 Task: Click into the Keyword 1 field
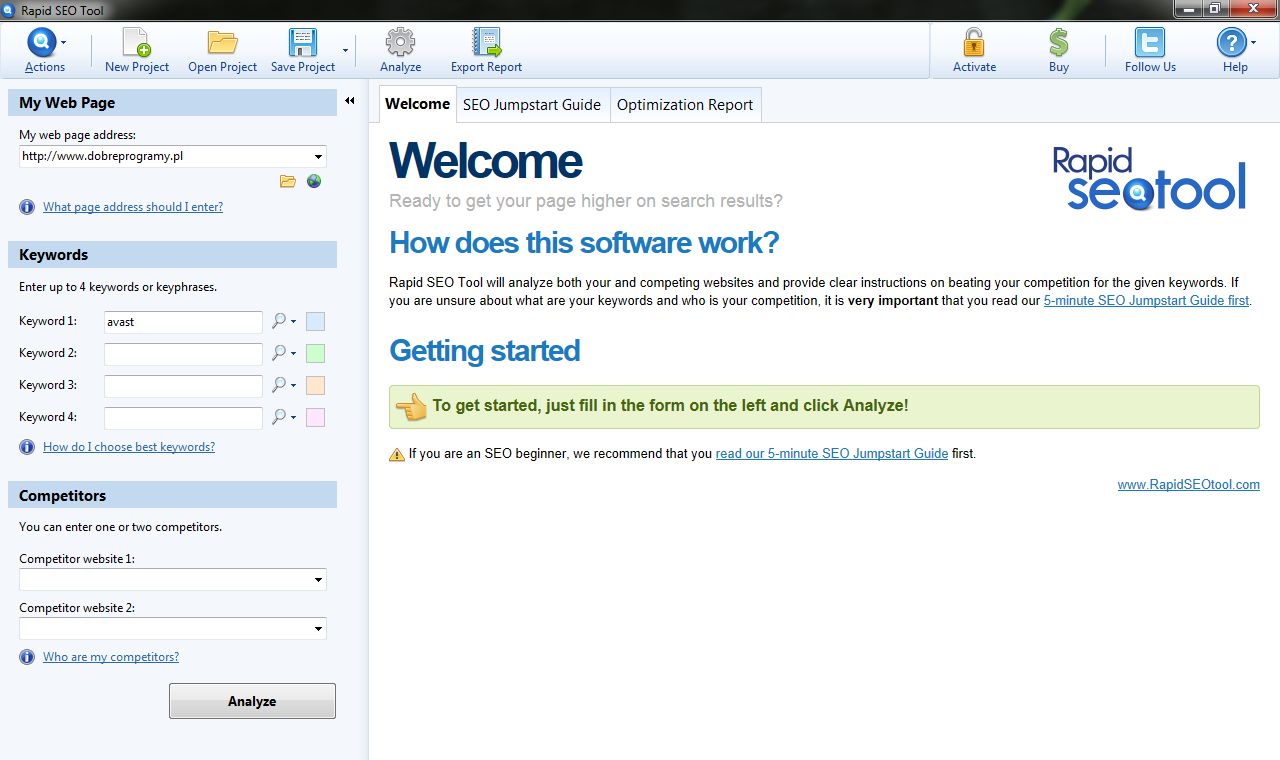(x=183, y=322)
